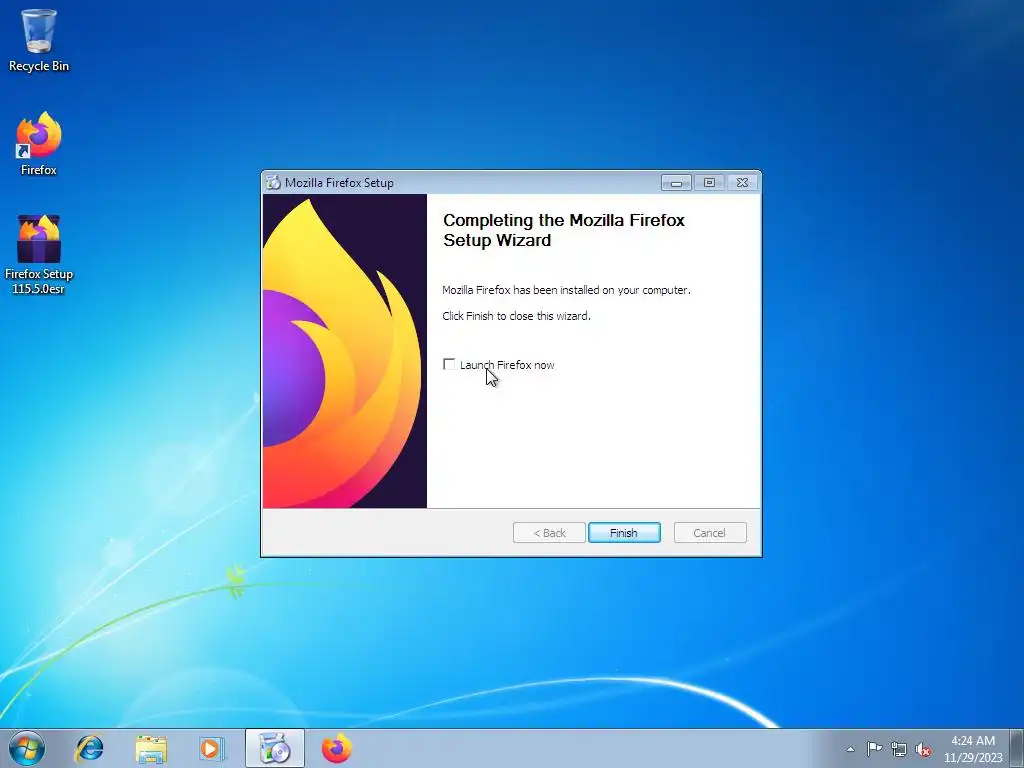The height and width of the screenshot is (768, 1024).
Task: Enable the Launch Firefox now checkbox
Action: point(449,364)
